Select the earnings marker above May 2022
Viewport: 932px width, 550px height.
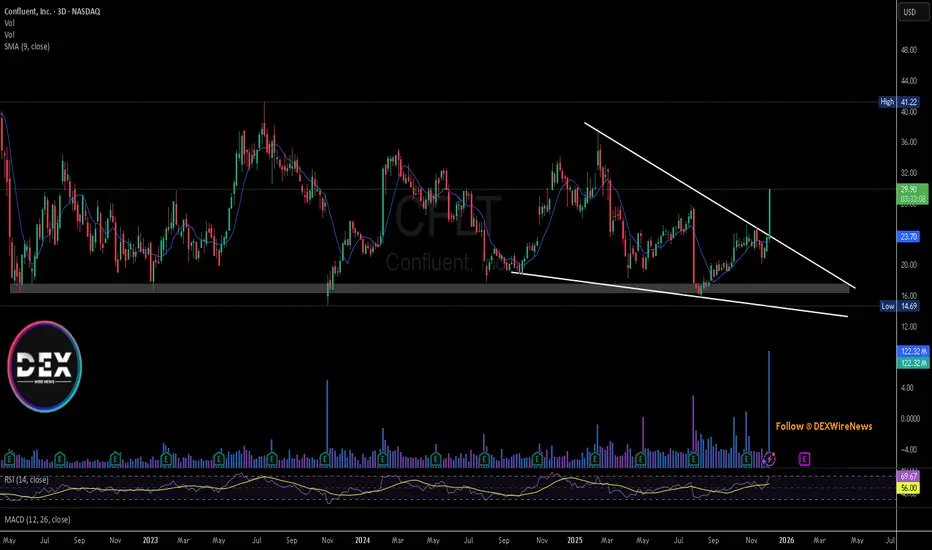click(9, 459)
